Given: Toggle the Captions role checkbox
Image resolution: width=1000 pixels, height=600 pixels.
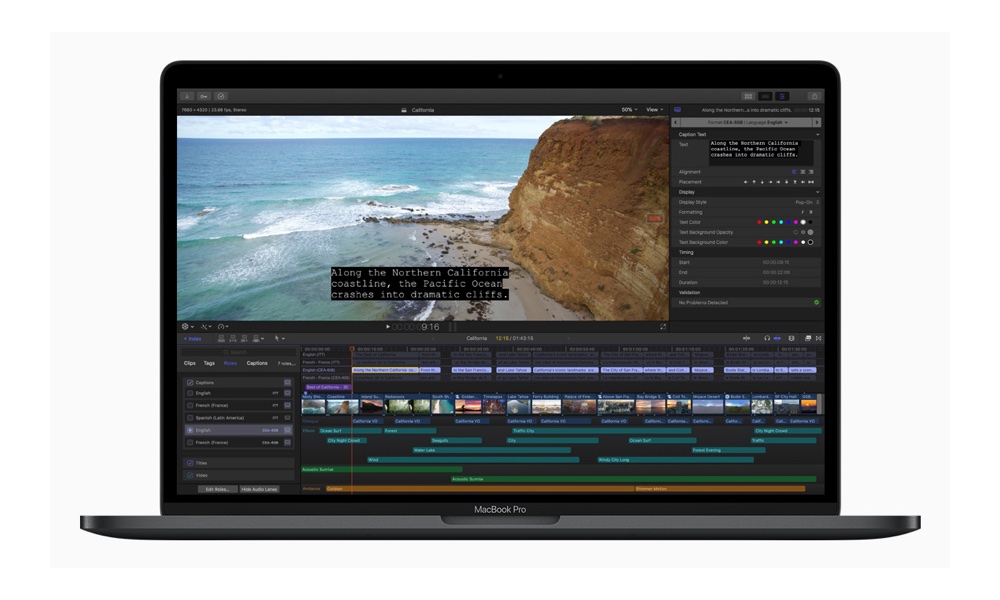Looking at the screenshot, I should click(x=190, y=383).
